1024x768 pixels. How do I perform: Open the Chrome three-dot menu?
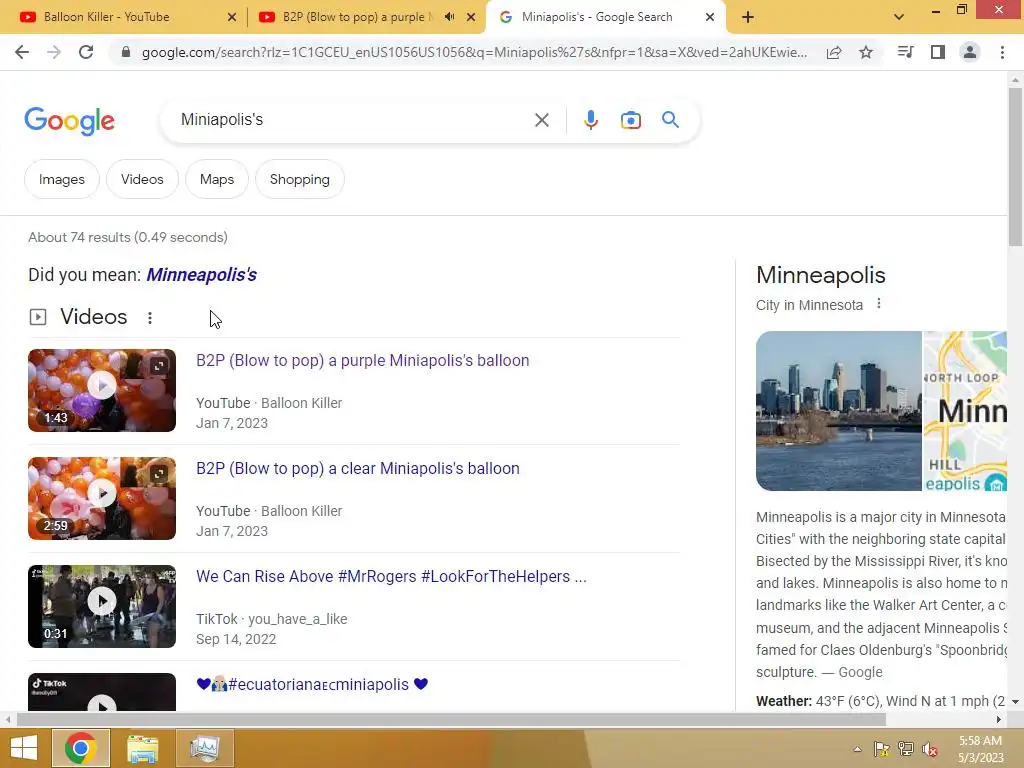[1002, 52]
